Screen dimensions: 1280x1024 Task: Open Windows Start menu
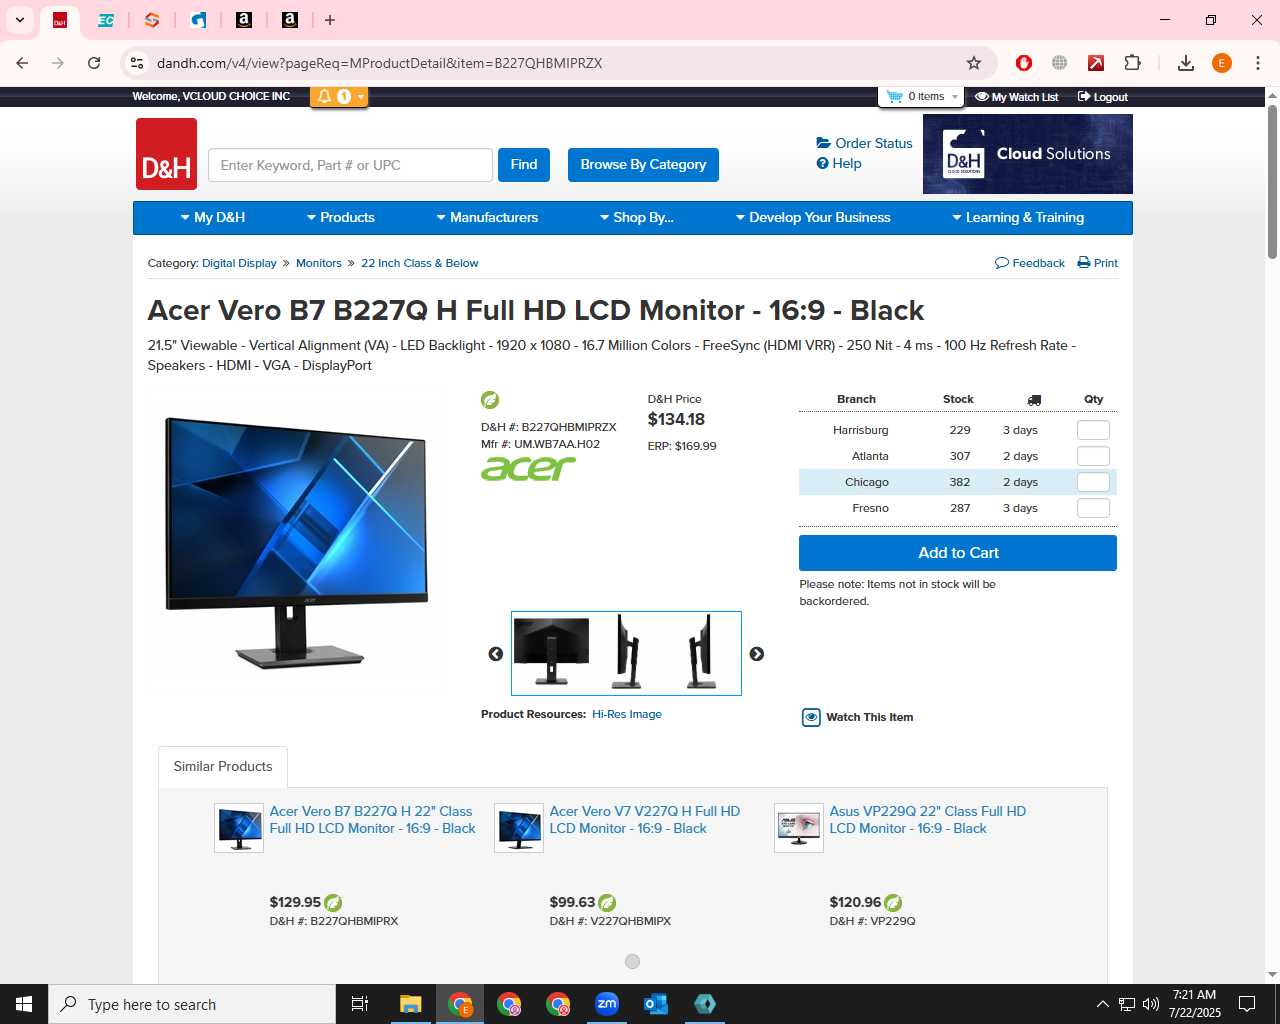click(24, 1004)
